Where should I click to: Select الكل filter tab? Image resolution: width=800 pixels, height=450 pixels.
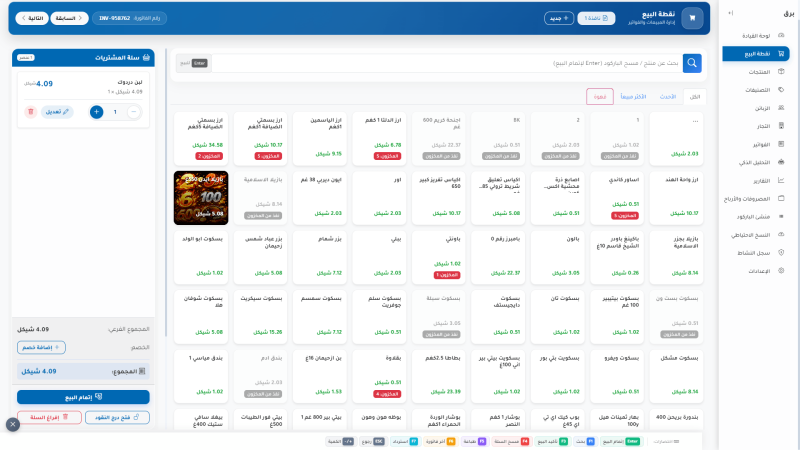point(695,97)
